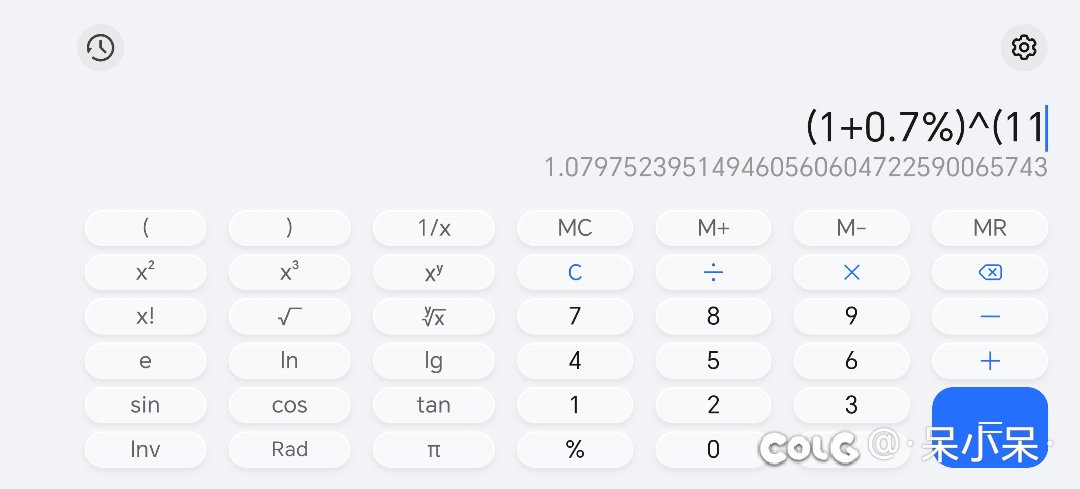
Task: Tap the minus operator
Action: pos(990,316)
